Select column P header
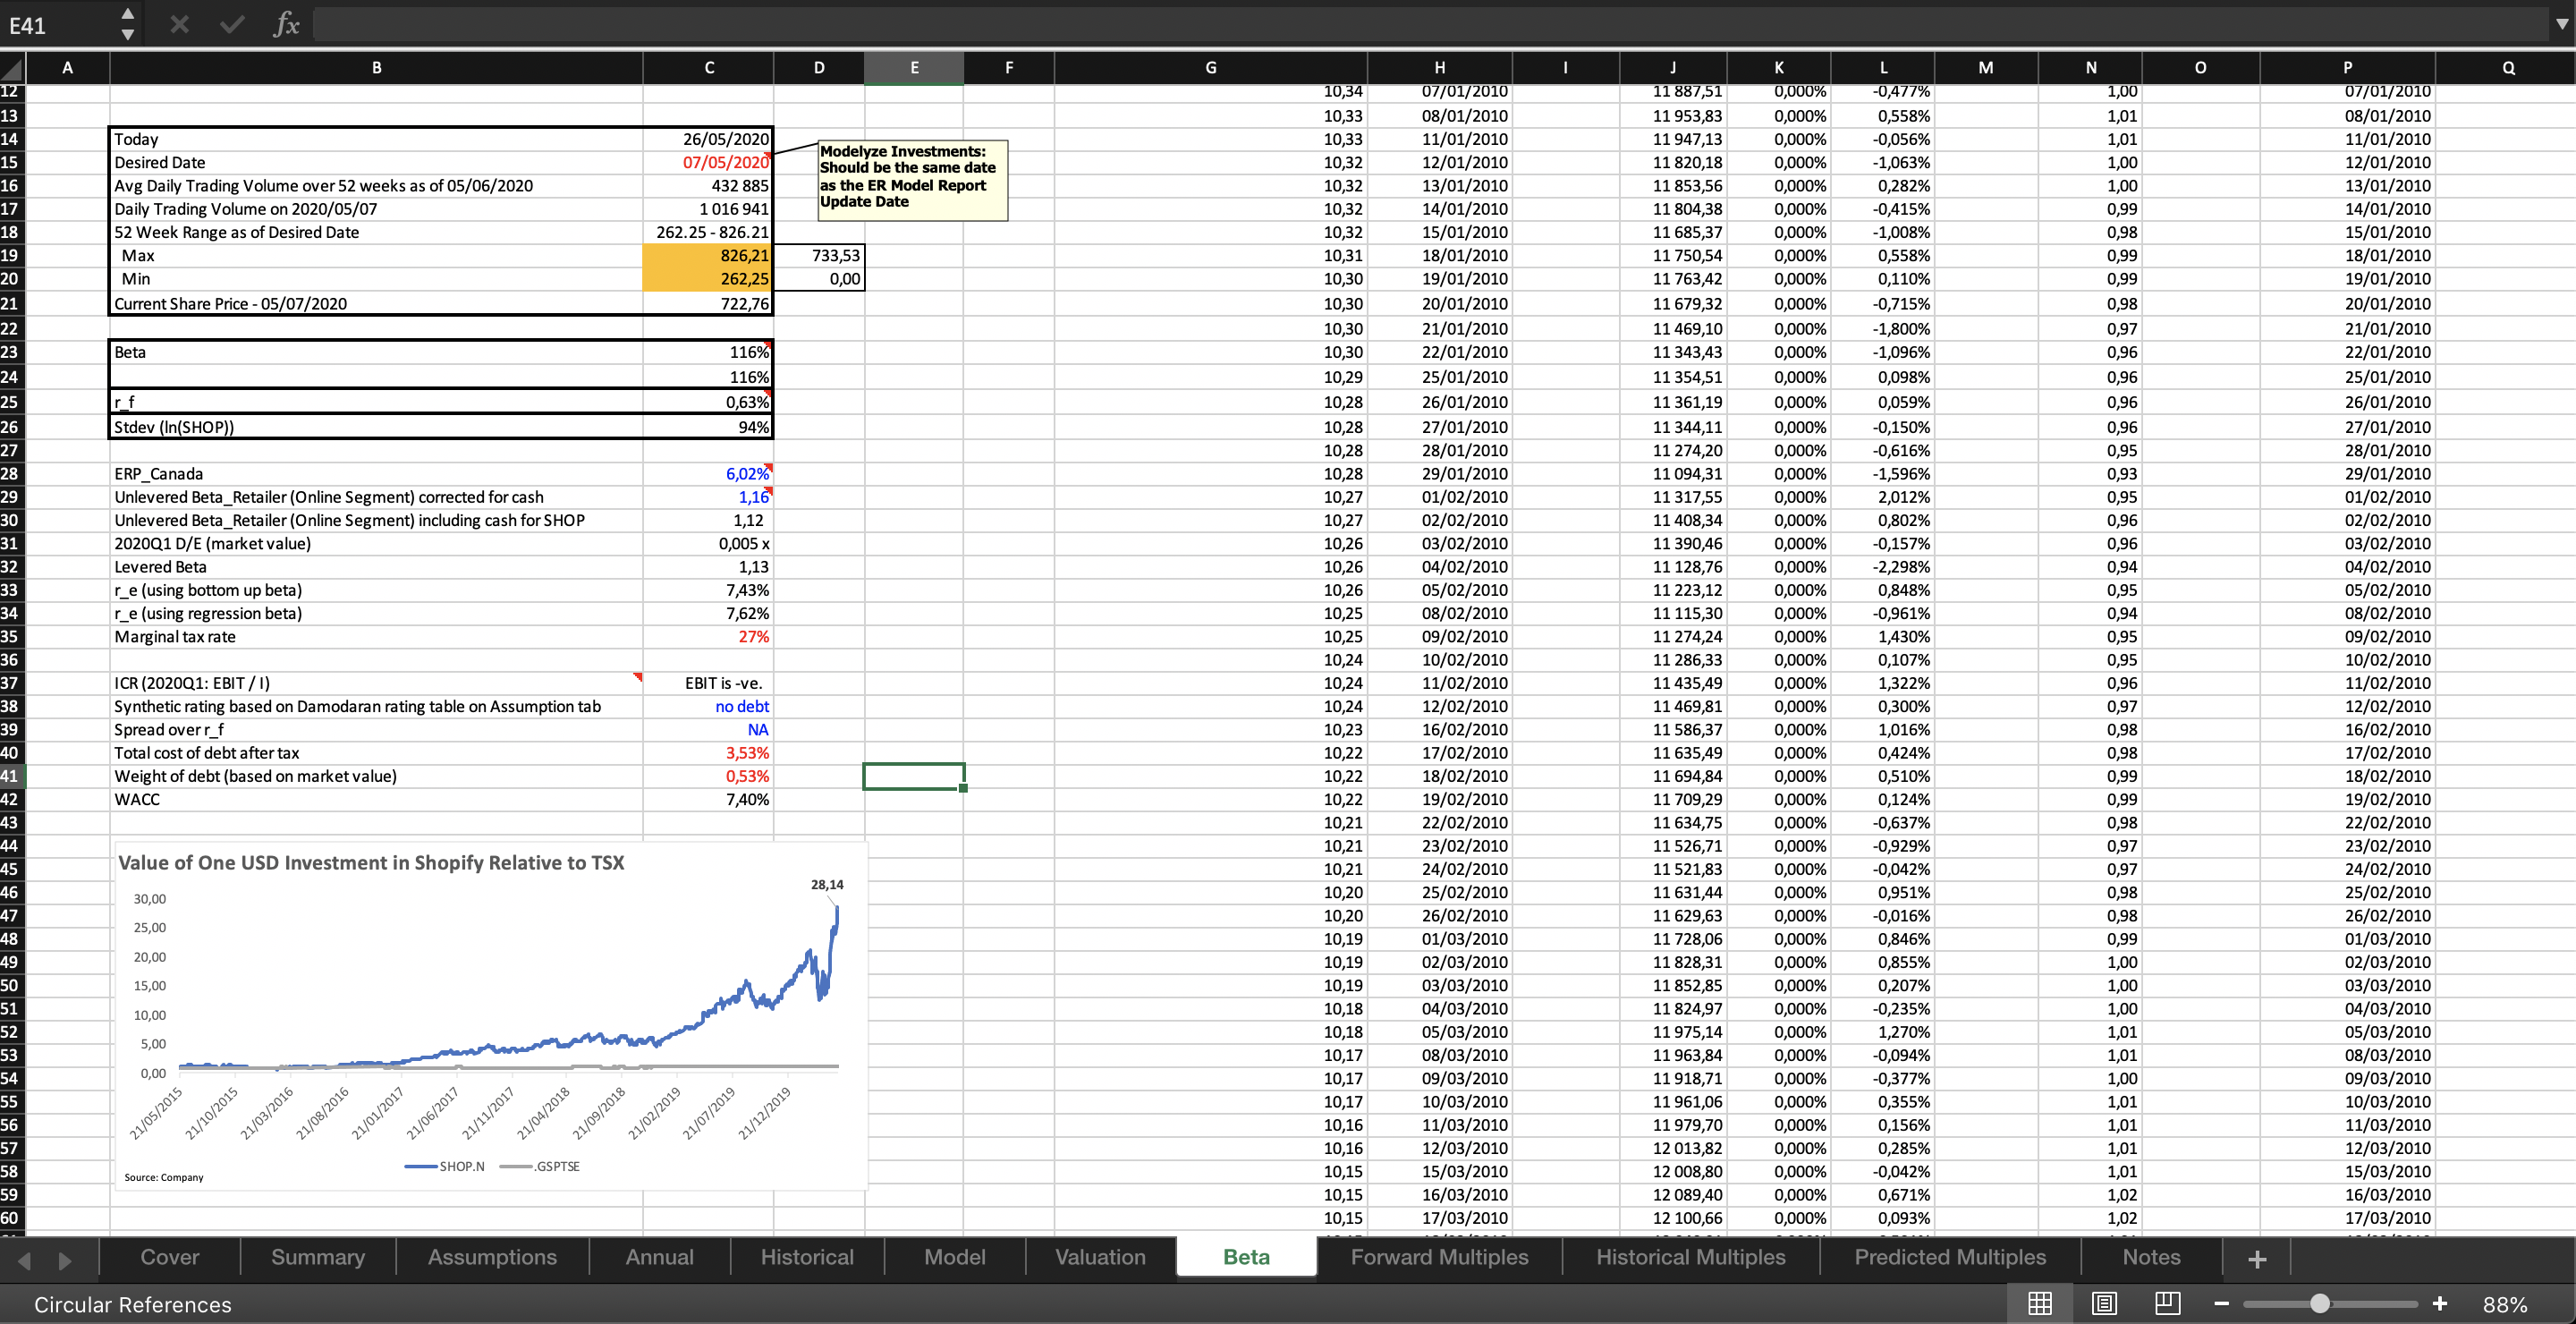2576x1324 pixels. [x=2347, y=68]
